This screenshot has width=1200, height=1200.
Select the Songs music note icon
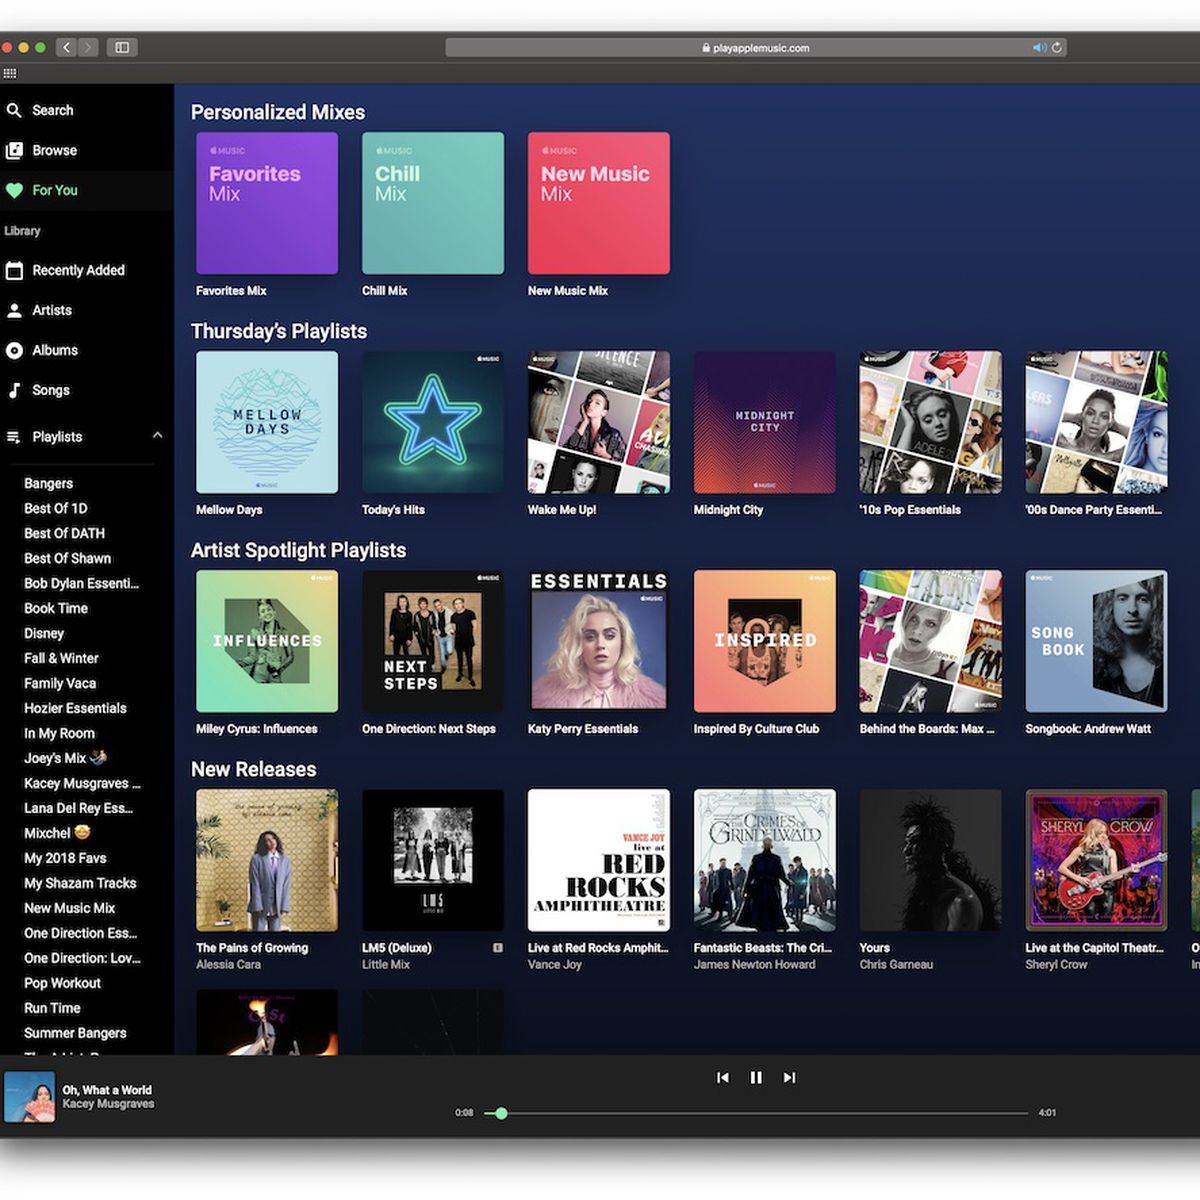[x=16, y=390]
